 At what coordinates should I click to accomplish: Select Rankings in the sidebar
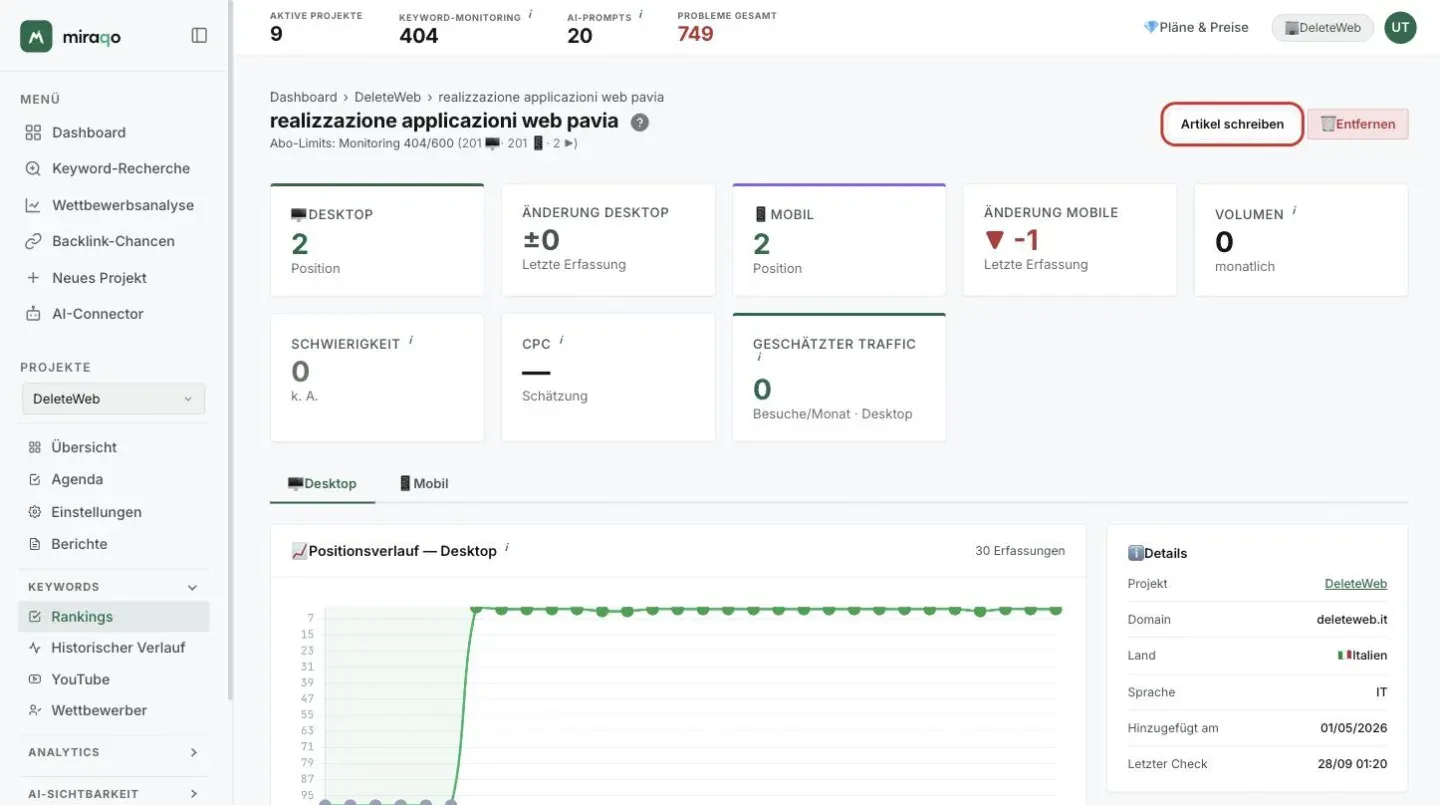pyautogui.click(x=114, y=617)
